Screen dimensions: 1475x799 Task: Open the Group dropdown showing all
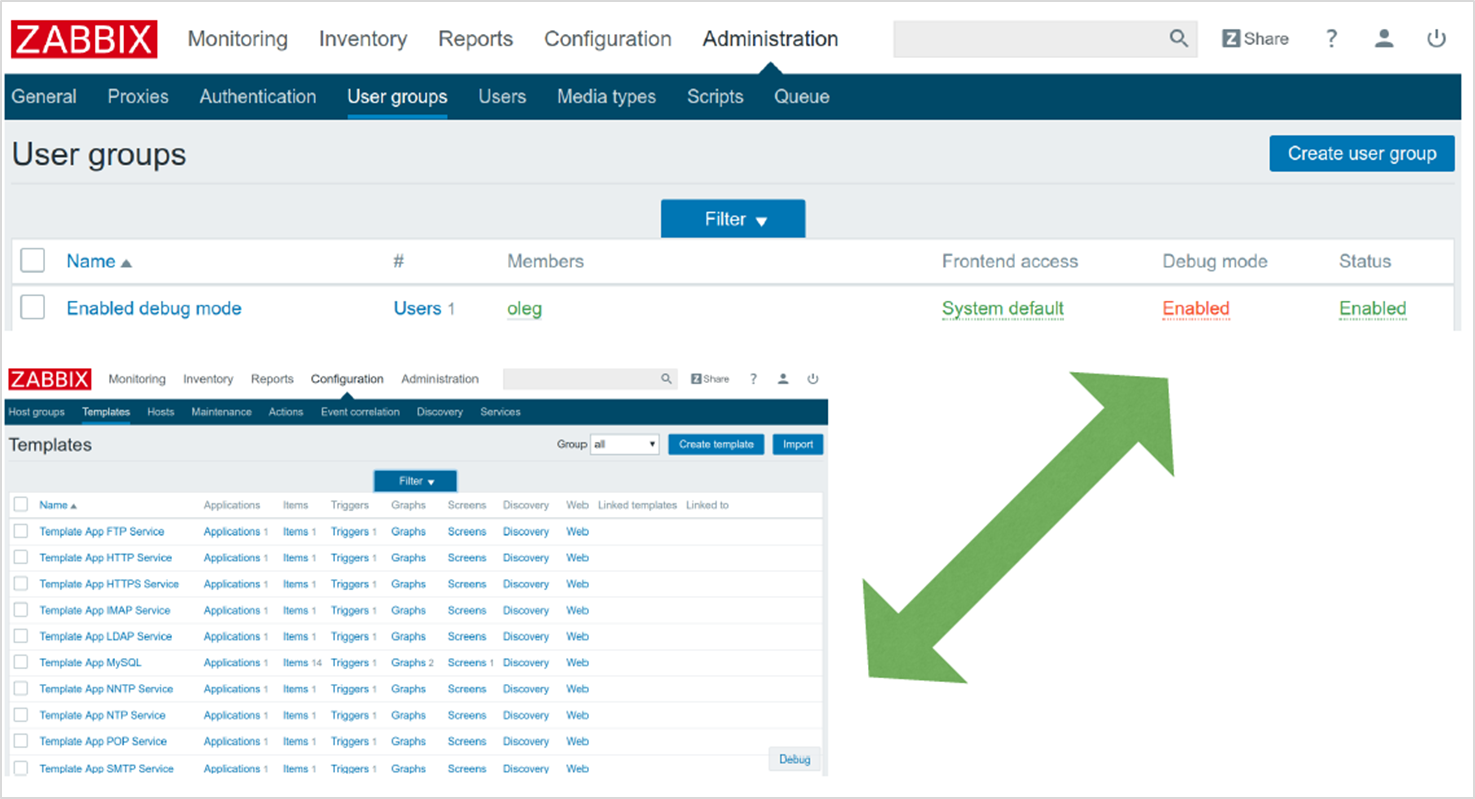tap(625, 444)
